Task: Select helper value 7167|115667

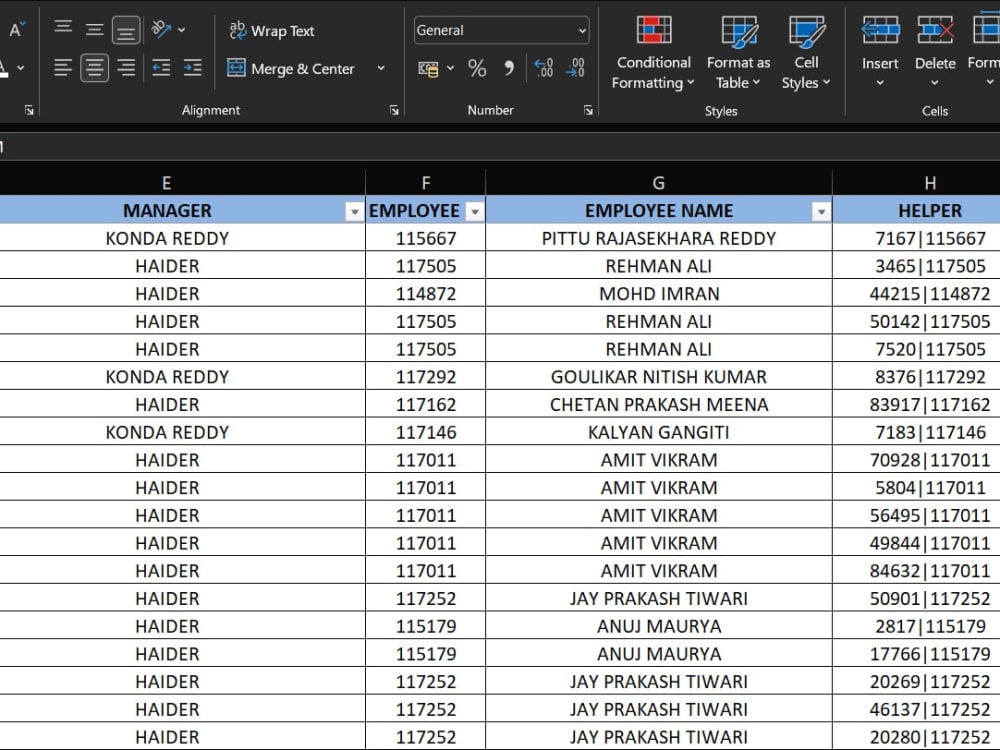Action: point(916,238)
